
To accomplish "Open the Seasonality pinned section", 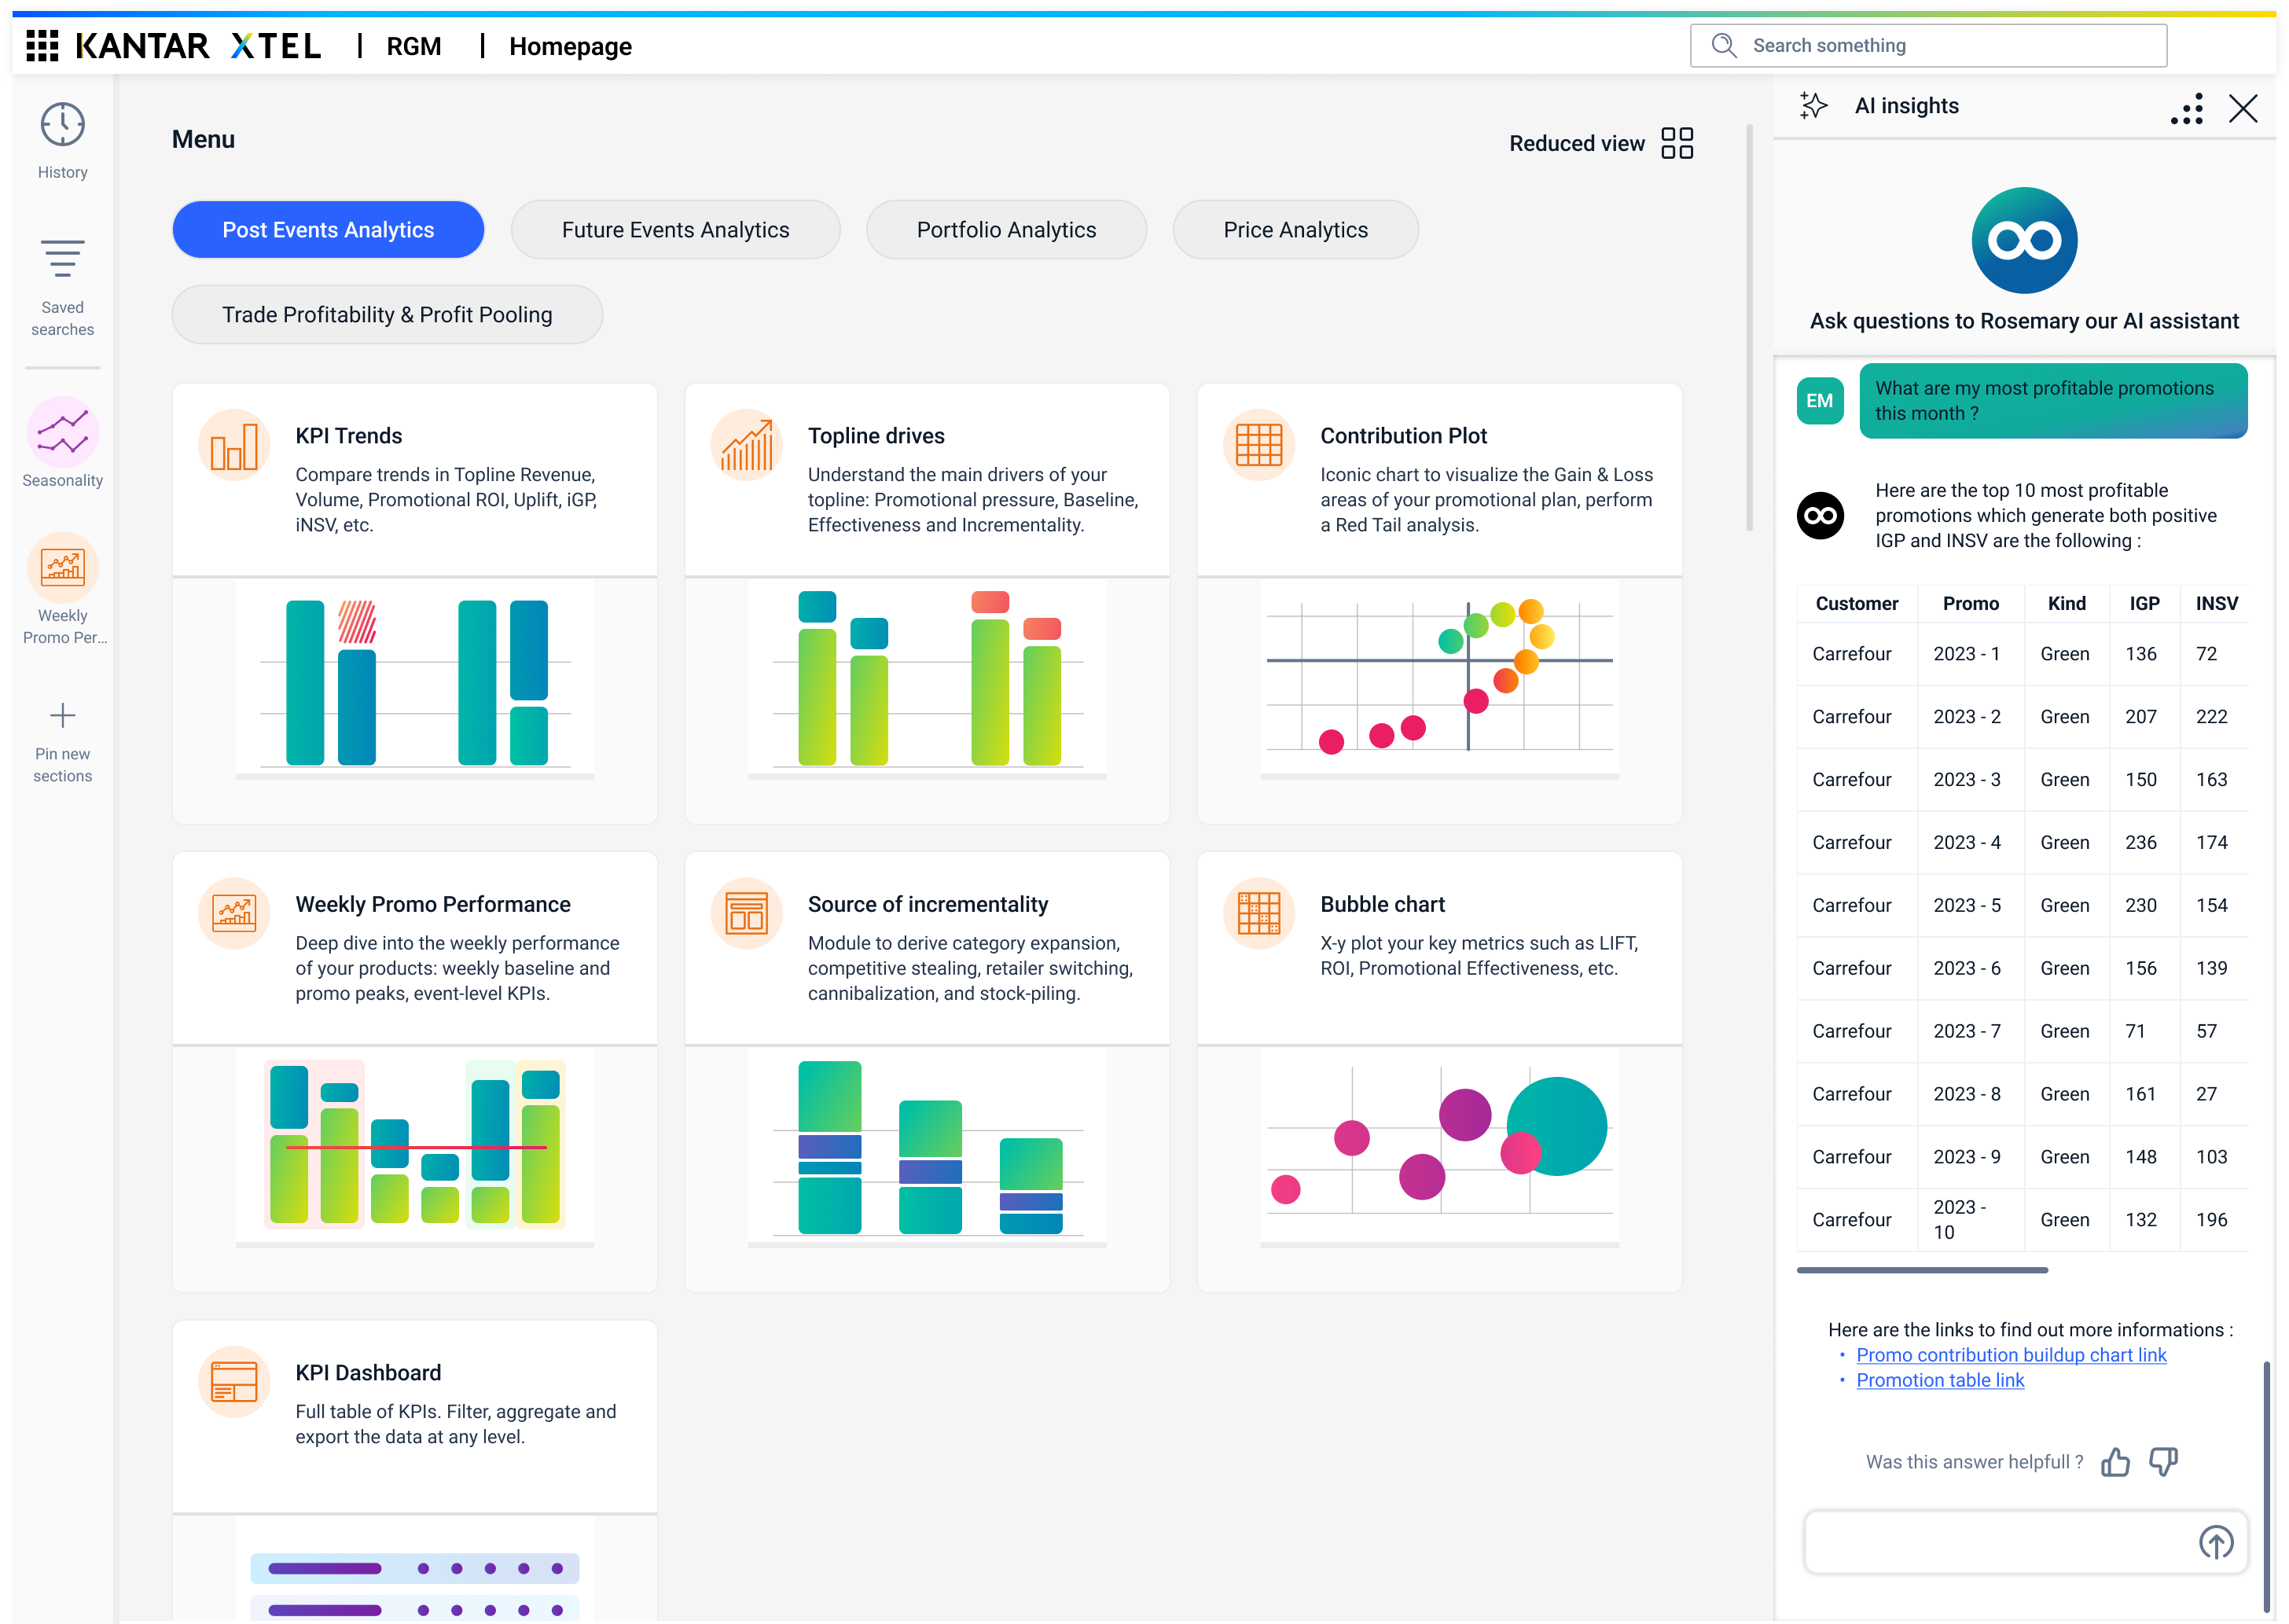I will click(x=62, y=433).
